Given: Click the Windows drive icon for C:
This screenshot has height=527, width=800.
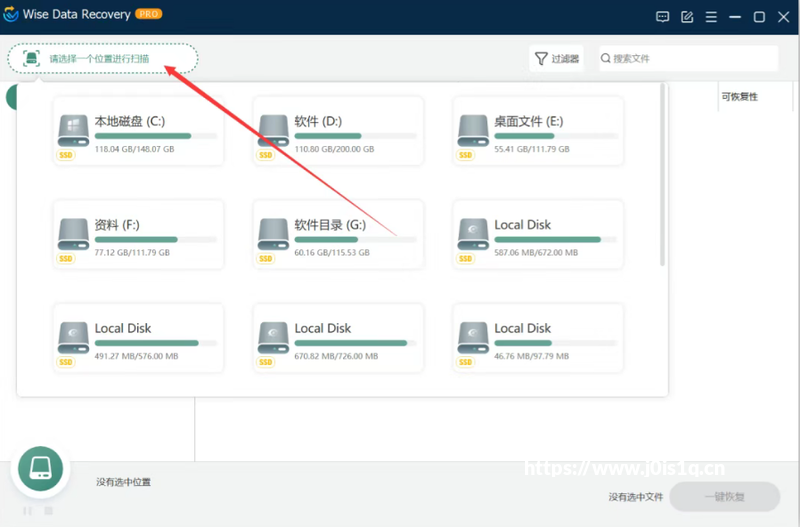Looking at the screenshot, I should coord(73,131).
